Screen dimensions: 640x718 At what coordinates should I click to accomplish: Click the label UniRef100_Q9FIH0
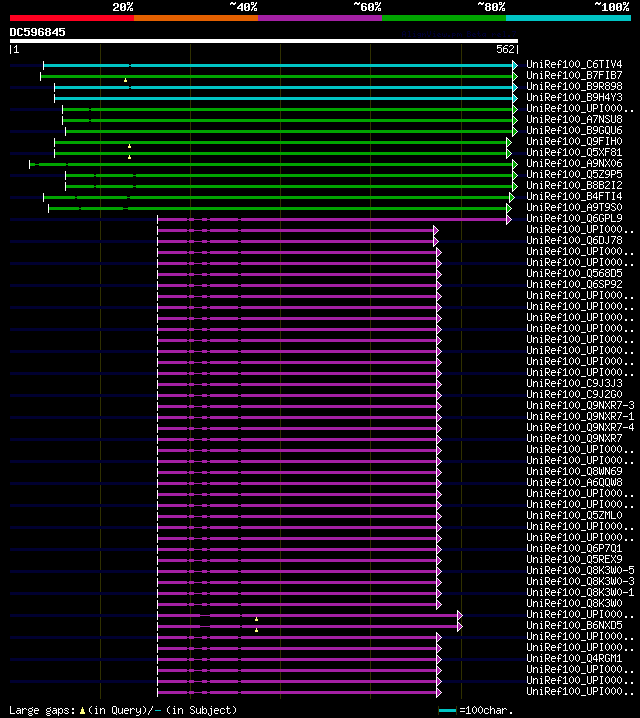click(574, 141)
